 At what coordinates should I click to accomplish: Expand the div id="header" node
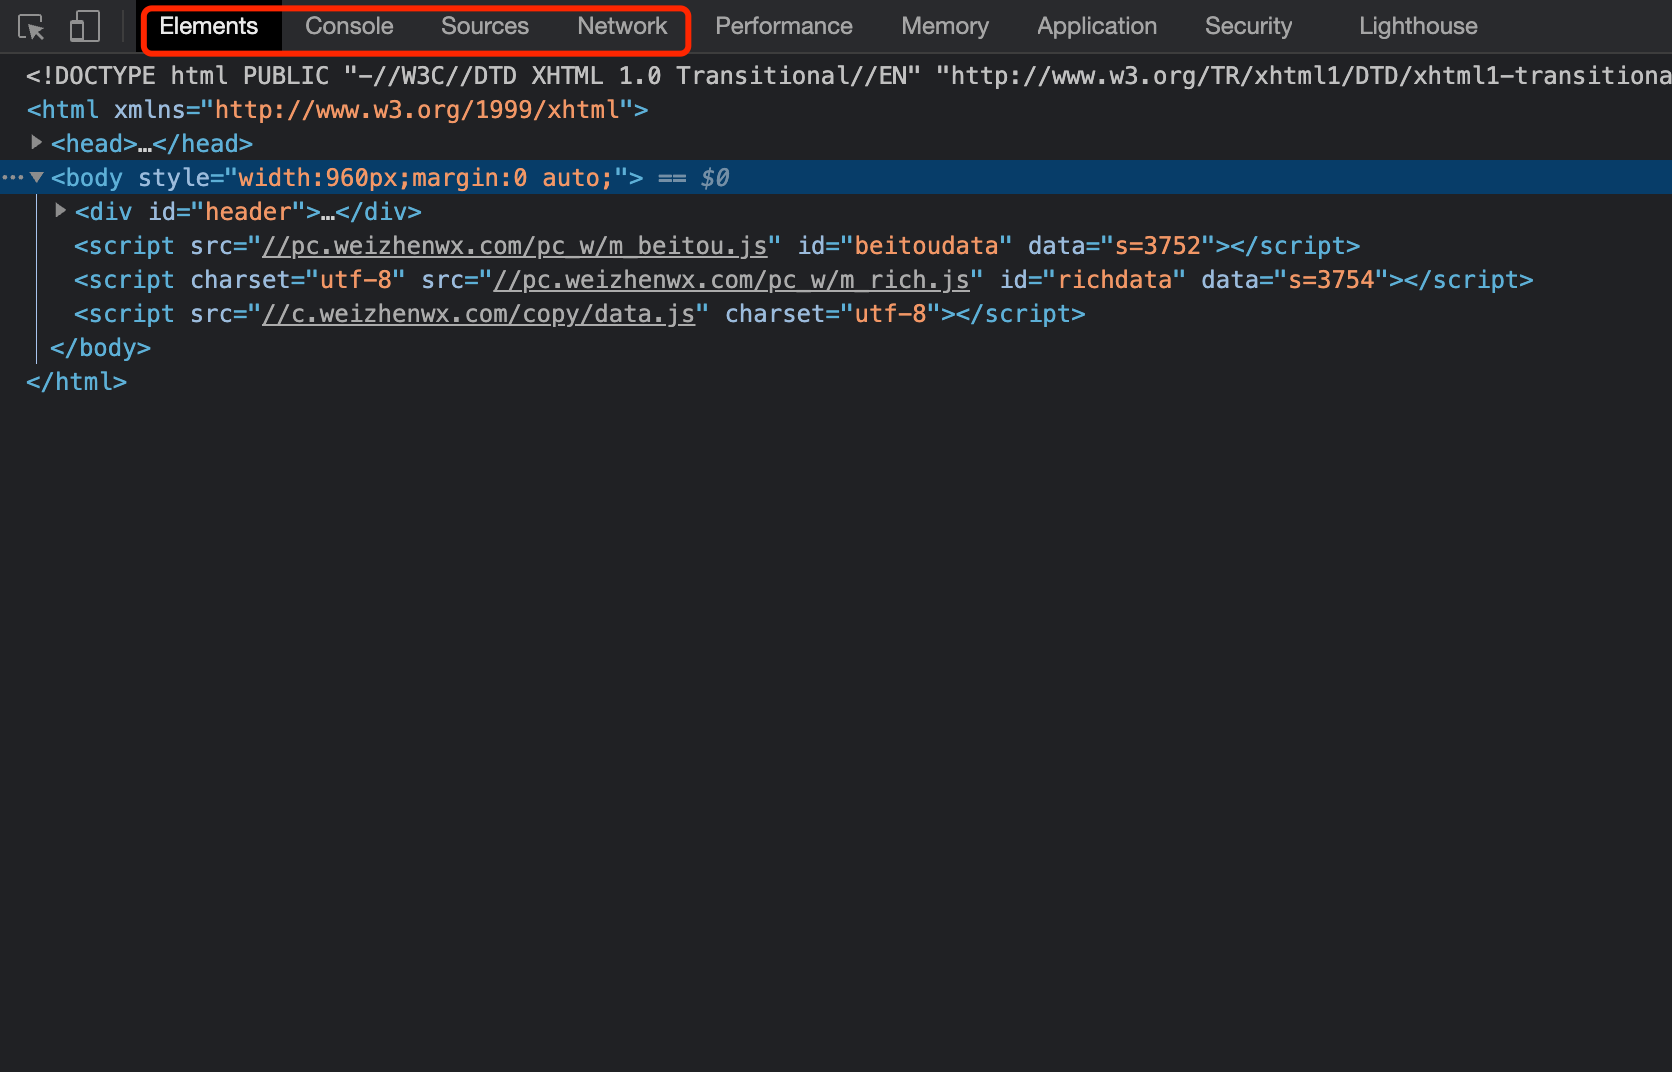coord(61,211)
